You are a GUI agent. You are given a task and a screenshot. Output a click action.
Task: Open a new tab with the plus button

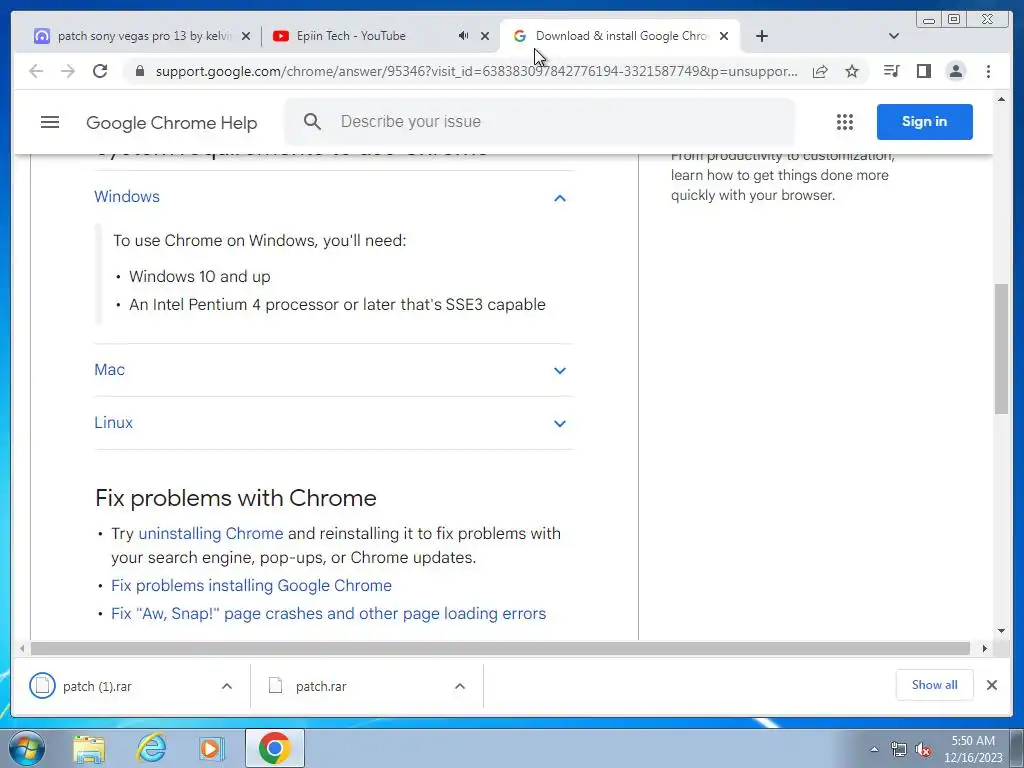coord(761,36)
